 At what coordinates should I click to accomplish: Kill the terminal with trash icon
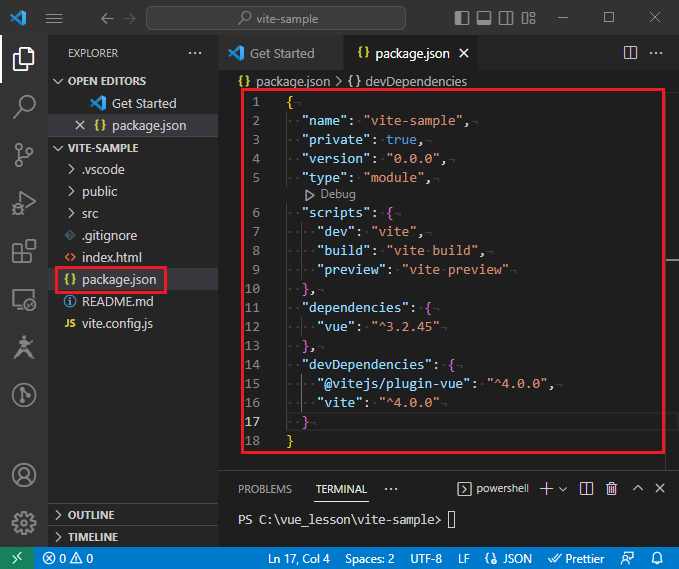click(611, 488)
